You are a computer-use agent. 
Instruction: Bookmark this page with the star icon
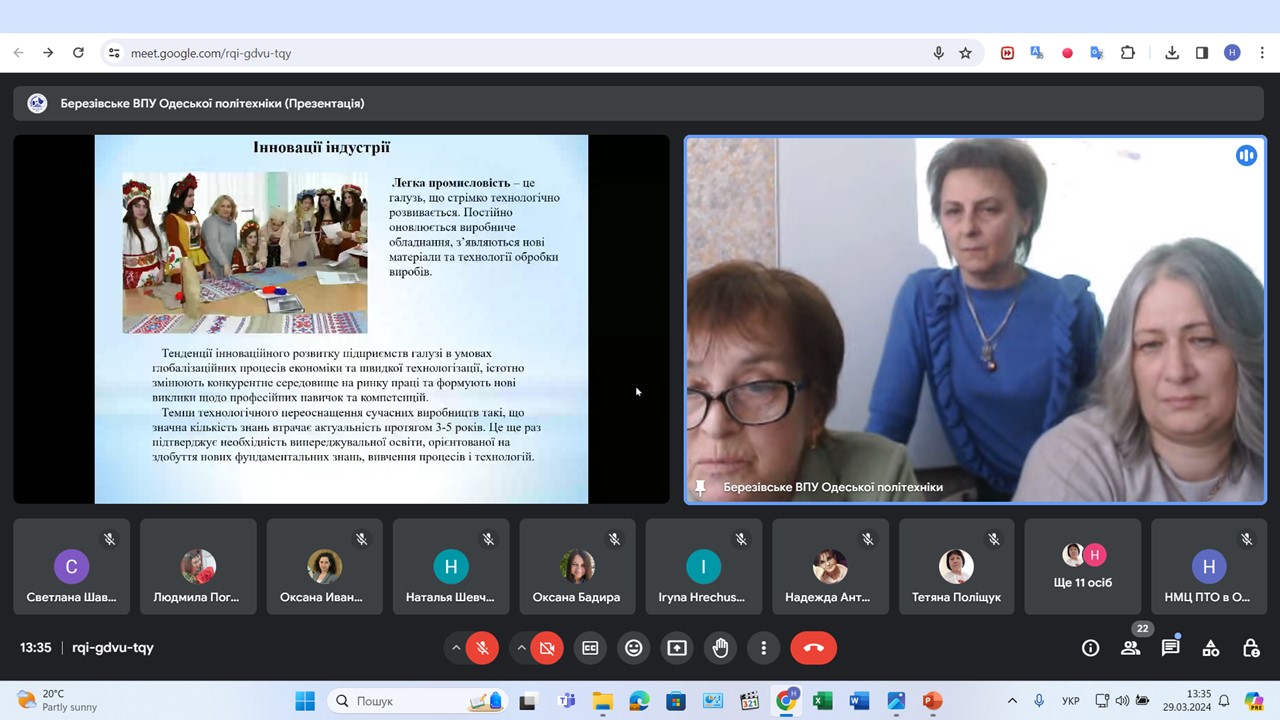coord(965,53)
